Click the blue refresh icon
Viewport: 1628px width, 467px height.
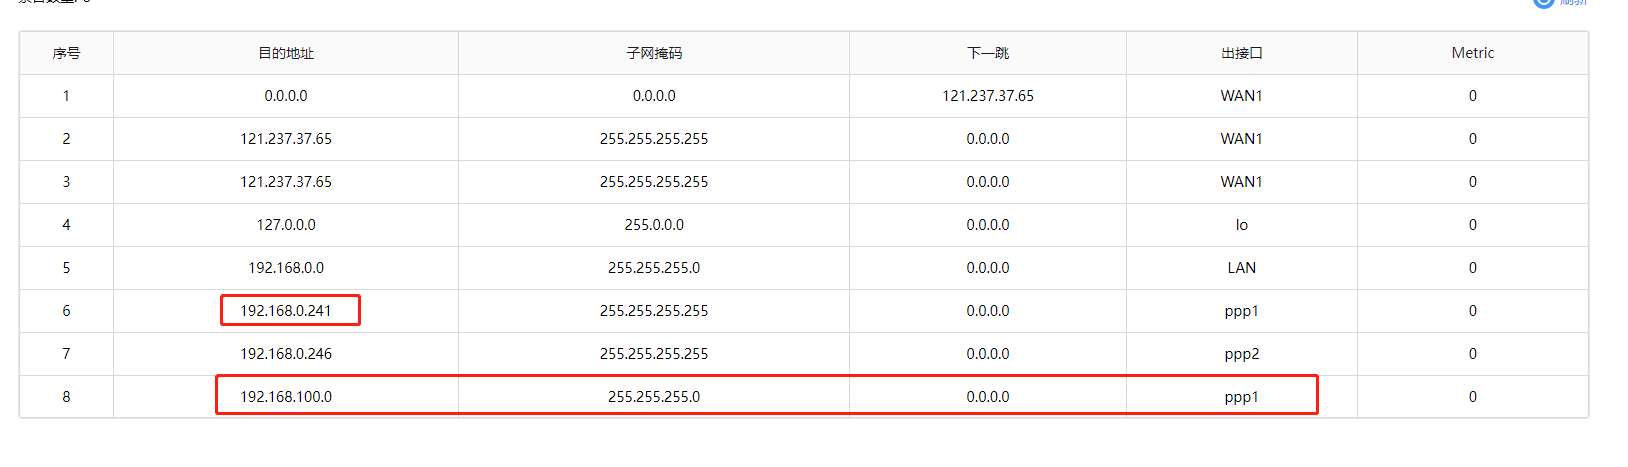1543,3
